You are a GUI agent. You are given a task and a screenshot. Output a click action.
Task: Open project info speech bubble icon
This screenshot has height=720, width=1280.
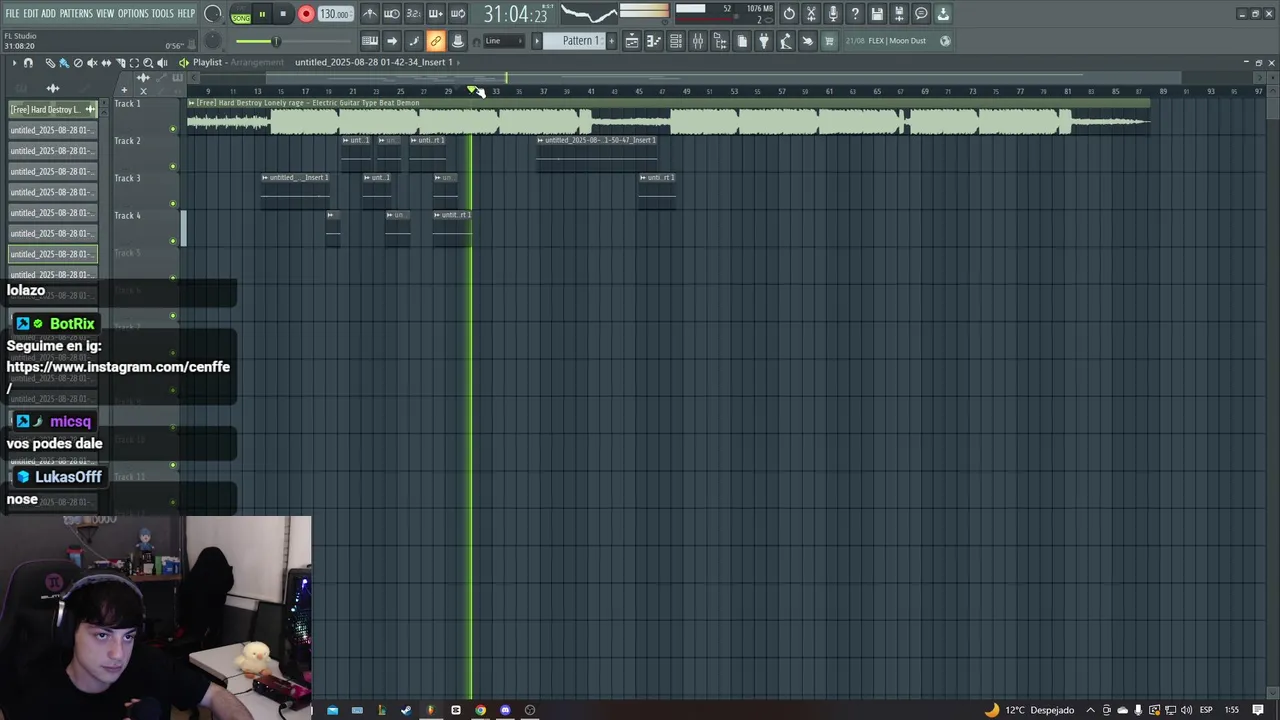click(x=921, y=14)
